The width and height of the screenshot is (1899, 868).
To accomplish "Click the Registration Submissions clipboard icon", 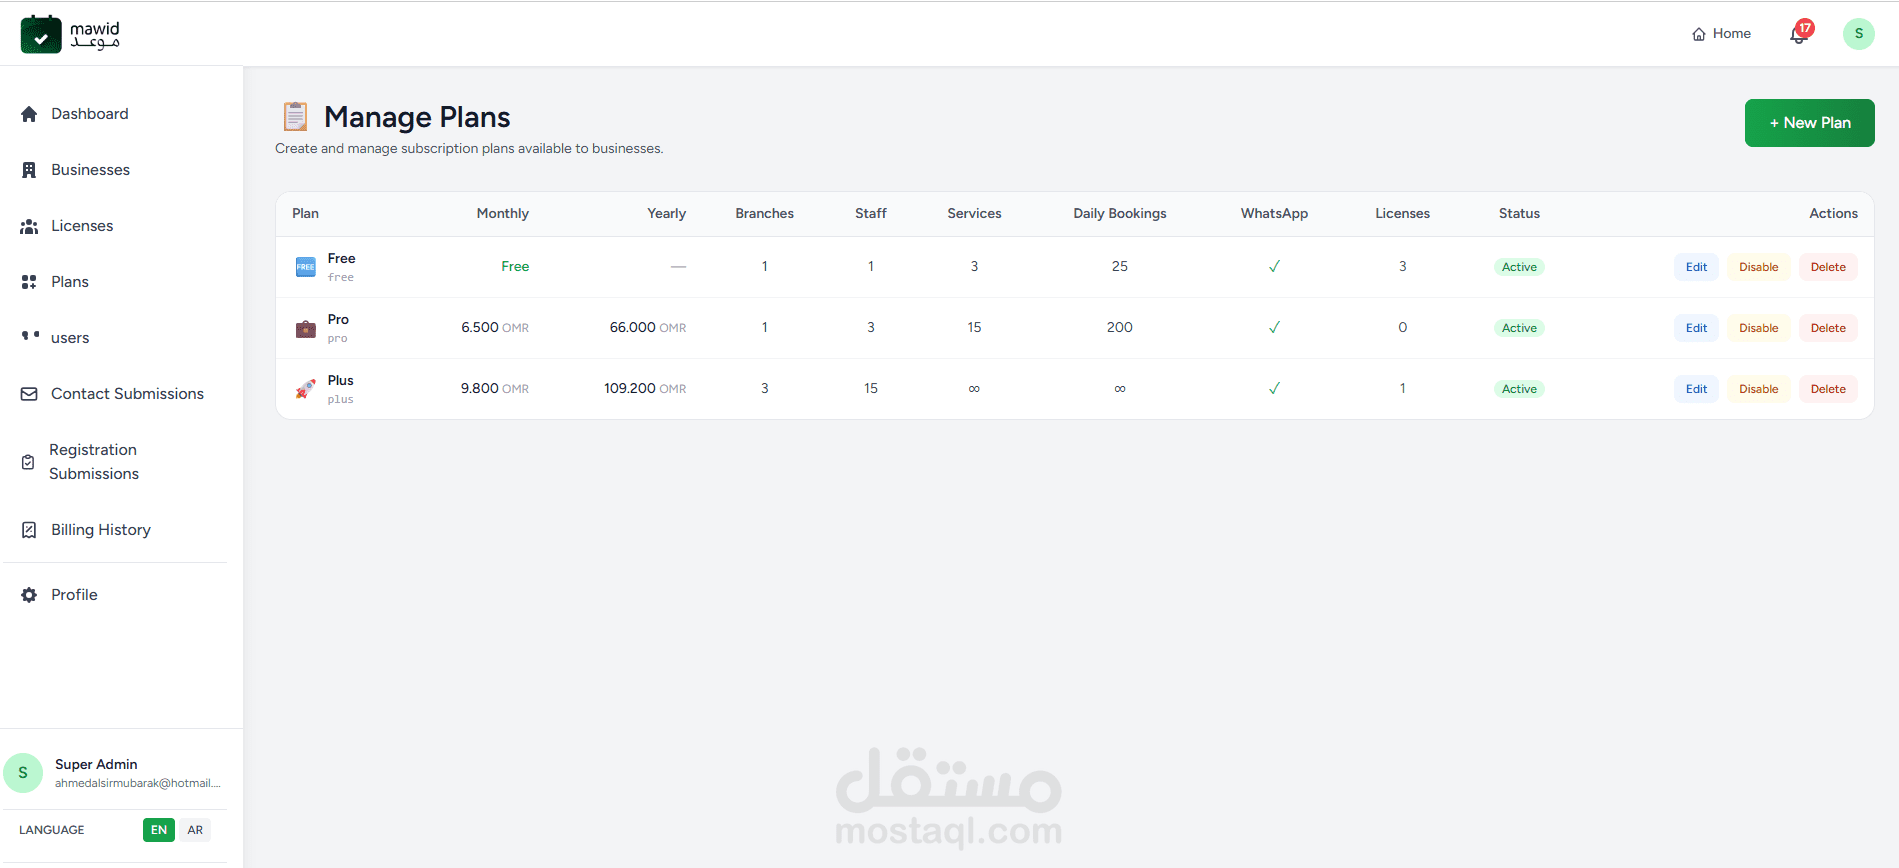I will tap(28, 462).
